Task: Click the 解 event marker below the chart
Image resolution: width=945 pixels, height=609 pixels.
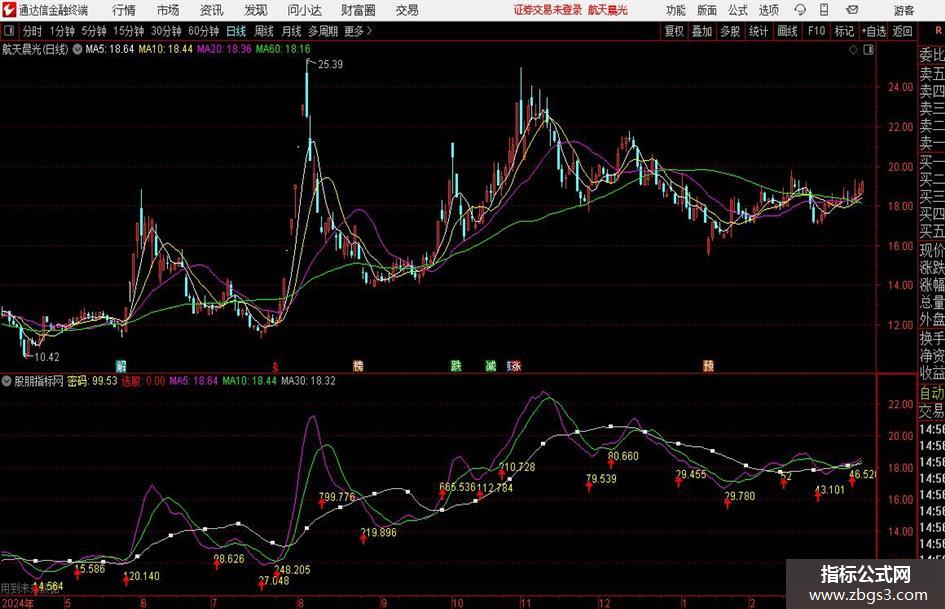Action: [121, 365]
